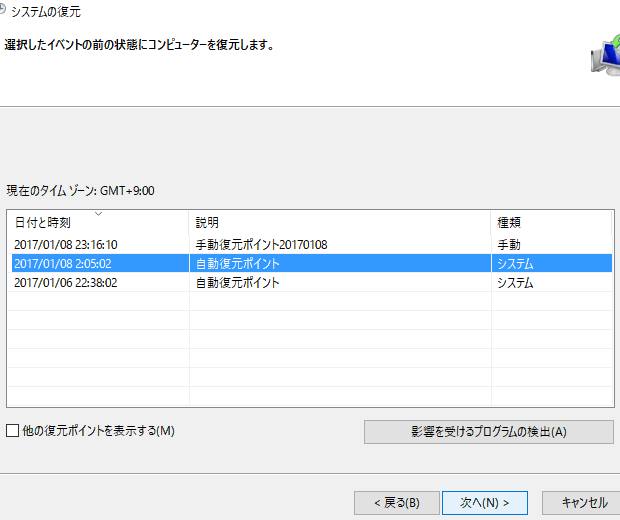
Task: Click 自動復元ポイント in the highlighted row
Action: (x=237, y=264)
